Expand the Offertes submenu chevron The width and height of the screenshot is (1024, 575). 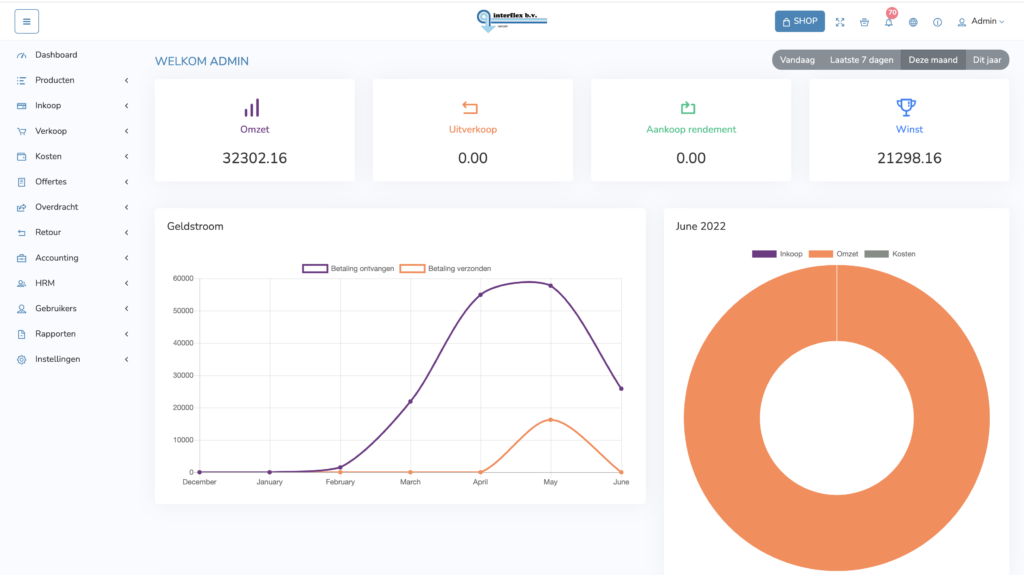click(x=127, y=182)
